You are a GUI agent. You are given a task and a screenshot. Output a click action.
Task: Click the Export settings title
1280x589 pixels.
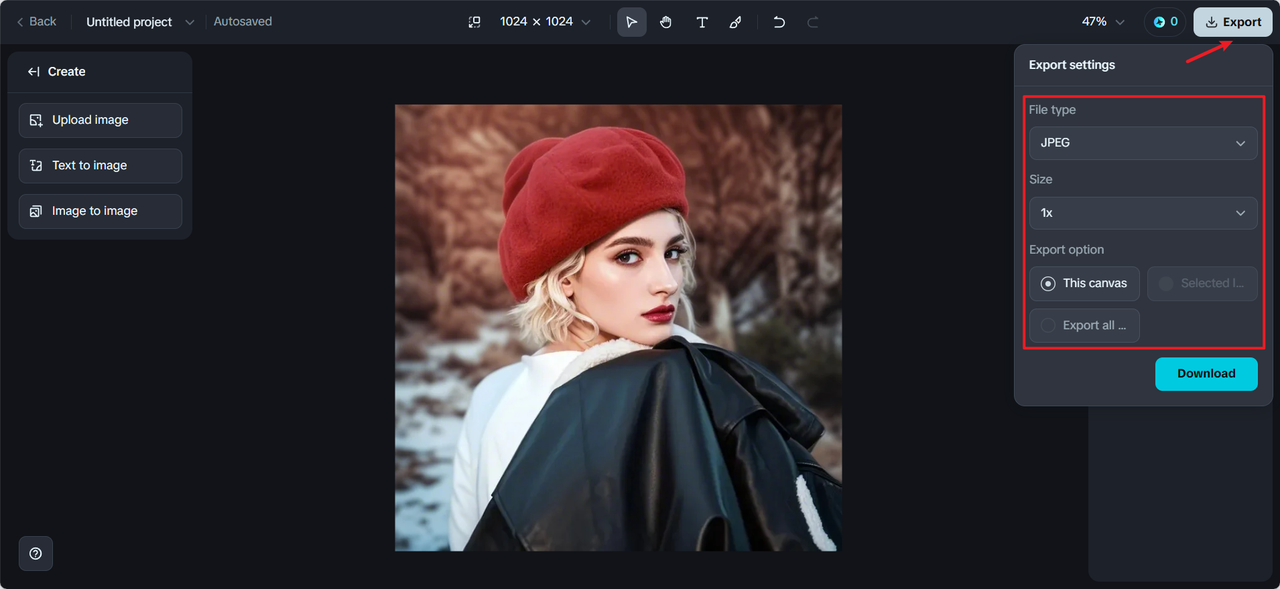pyautogui.click(x=1072, y=65)
